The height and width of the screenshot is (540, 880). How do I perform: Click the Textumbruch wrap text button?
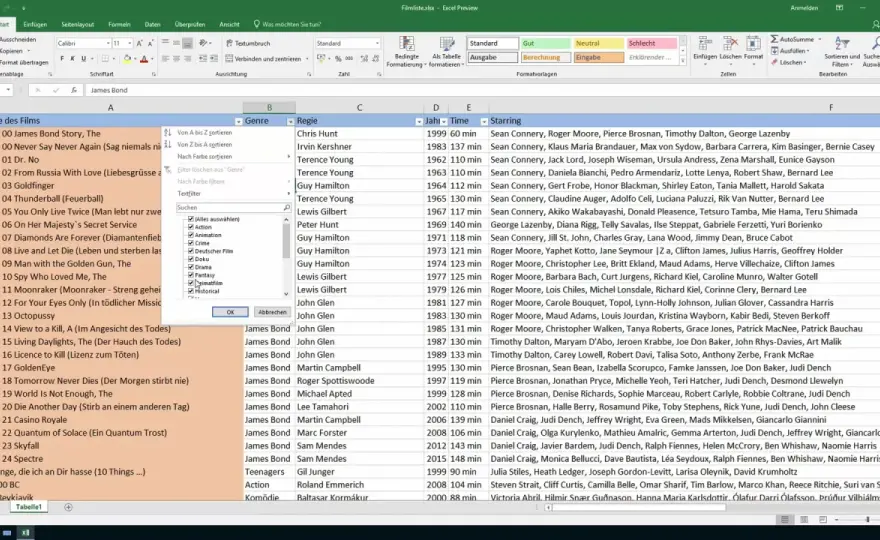pos(248,43)
